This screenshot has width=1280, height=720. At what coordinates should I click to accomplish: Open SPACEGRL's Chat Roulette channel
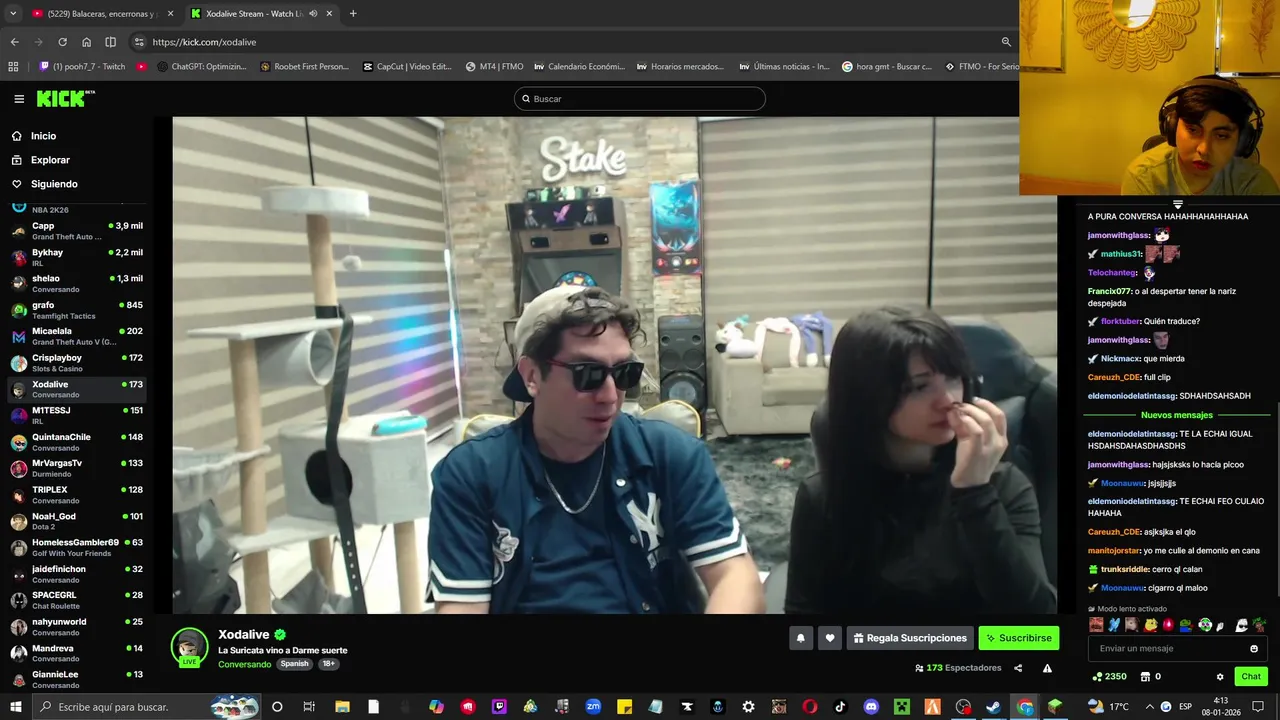click(x=78, y=600)
